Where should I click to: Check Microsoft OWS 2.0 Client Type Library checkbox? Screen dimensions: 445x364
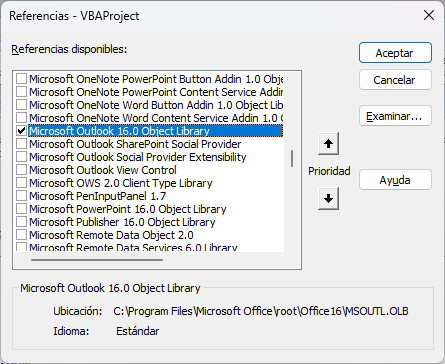tap(22, 183)
